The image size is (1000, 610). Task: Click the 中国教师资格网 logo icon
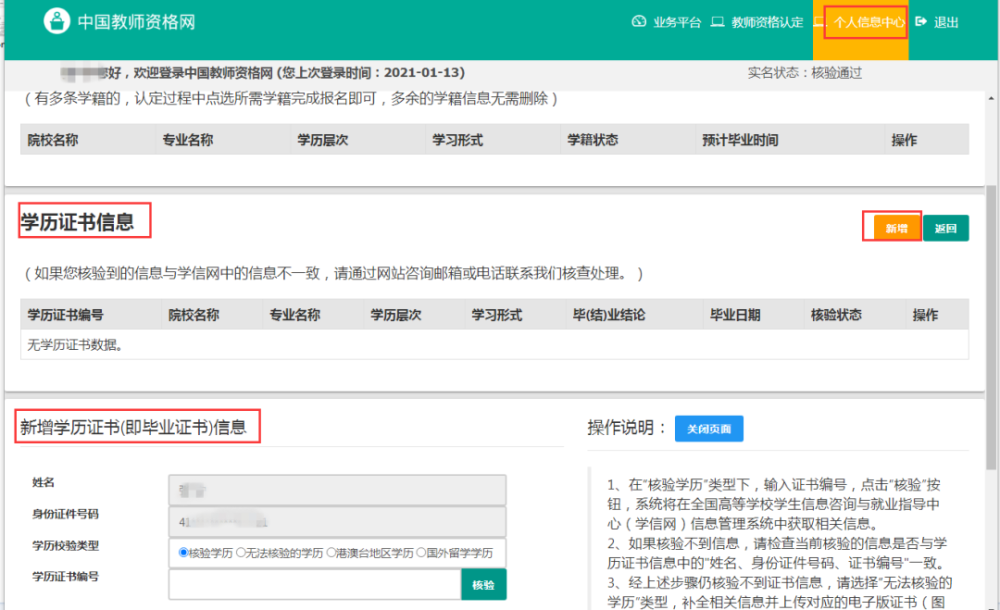[x=57, y=21]
